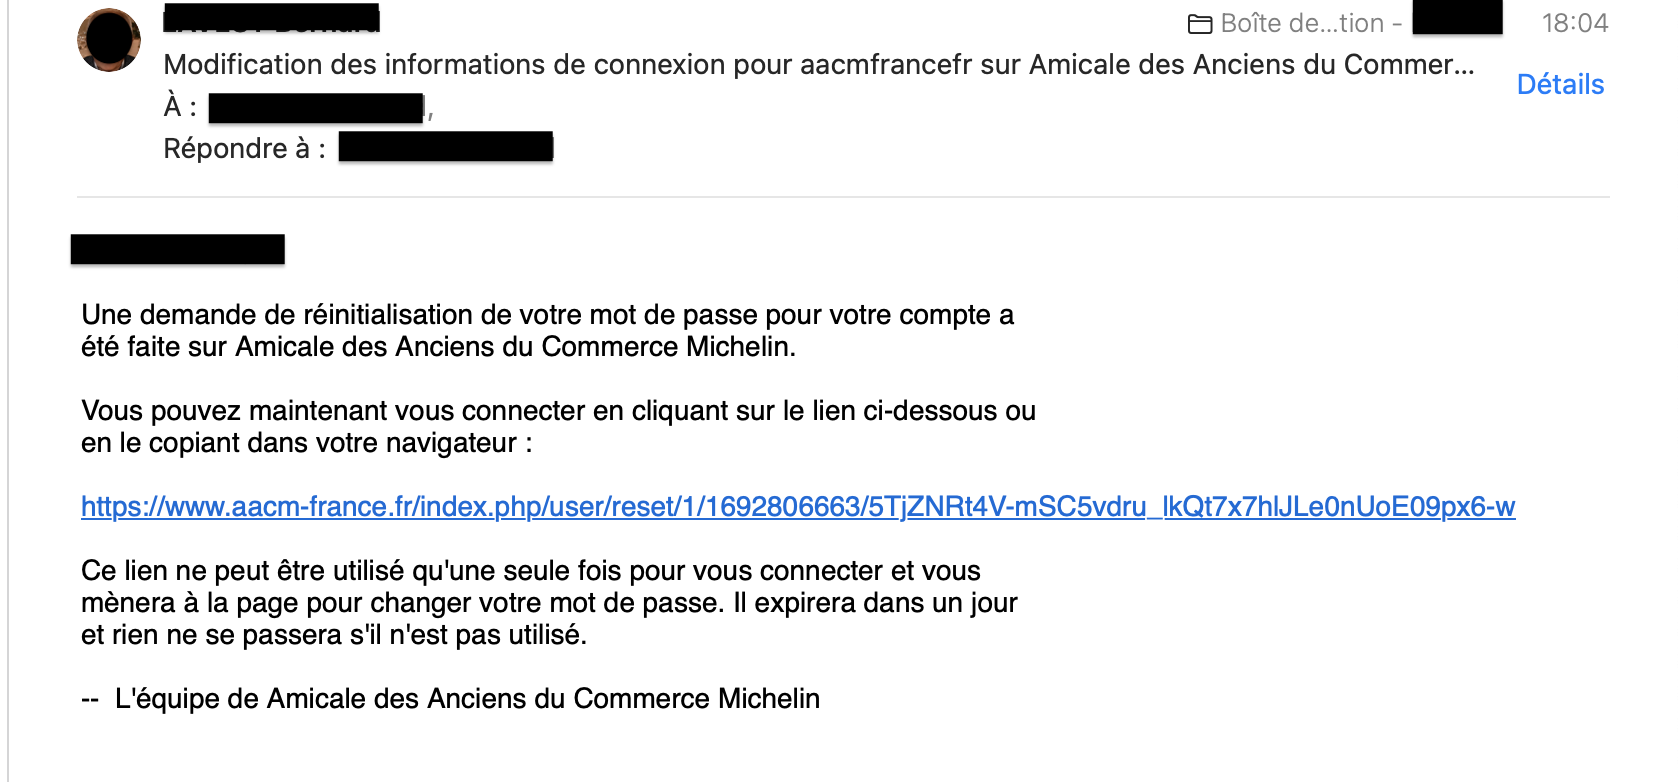The height and width of the screenshot is (782, 1678).
Task: Open the aacm-france.fr password reset link
Action: coord(798,507)
